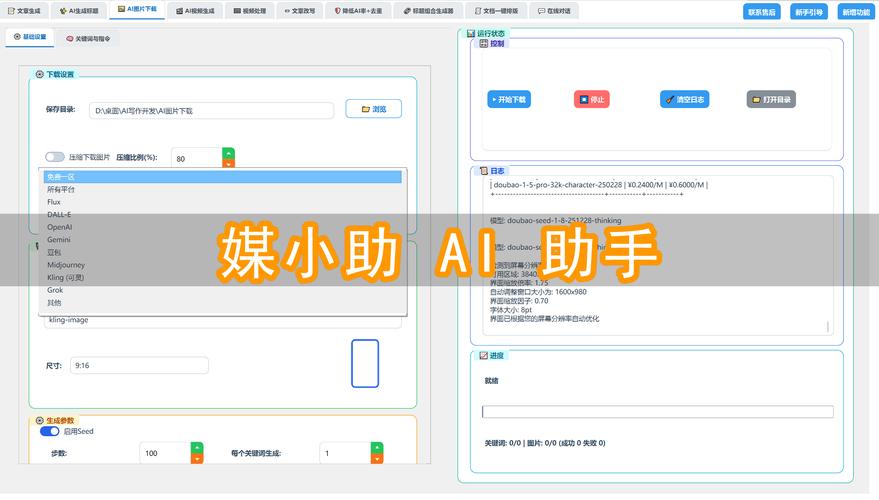
Task: Toggle the 压缩下载图片 compress switch
Action: (55, 157)
